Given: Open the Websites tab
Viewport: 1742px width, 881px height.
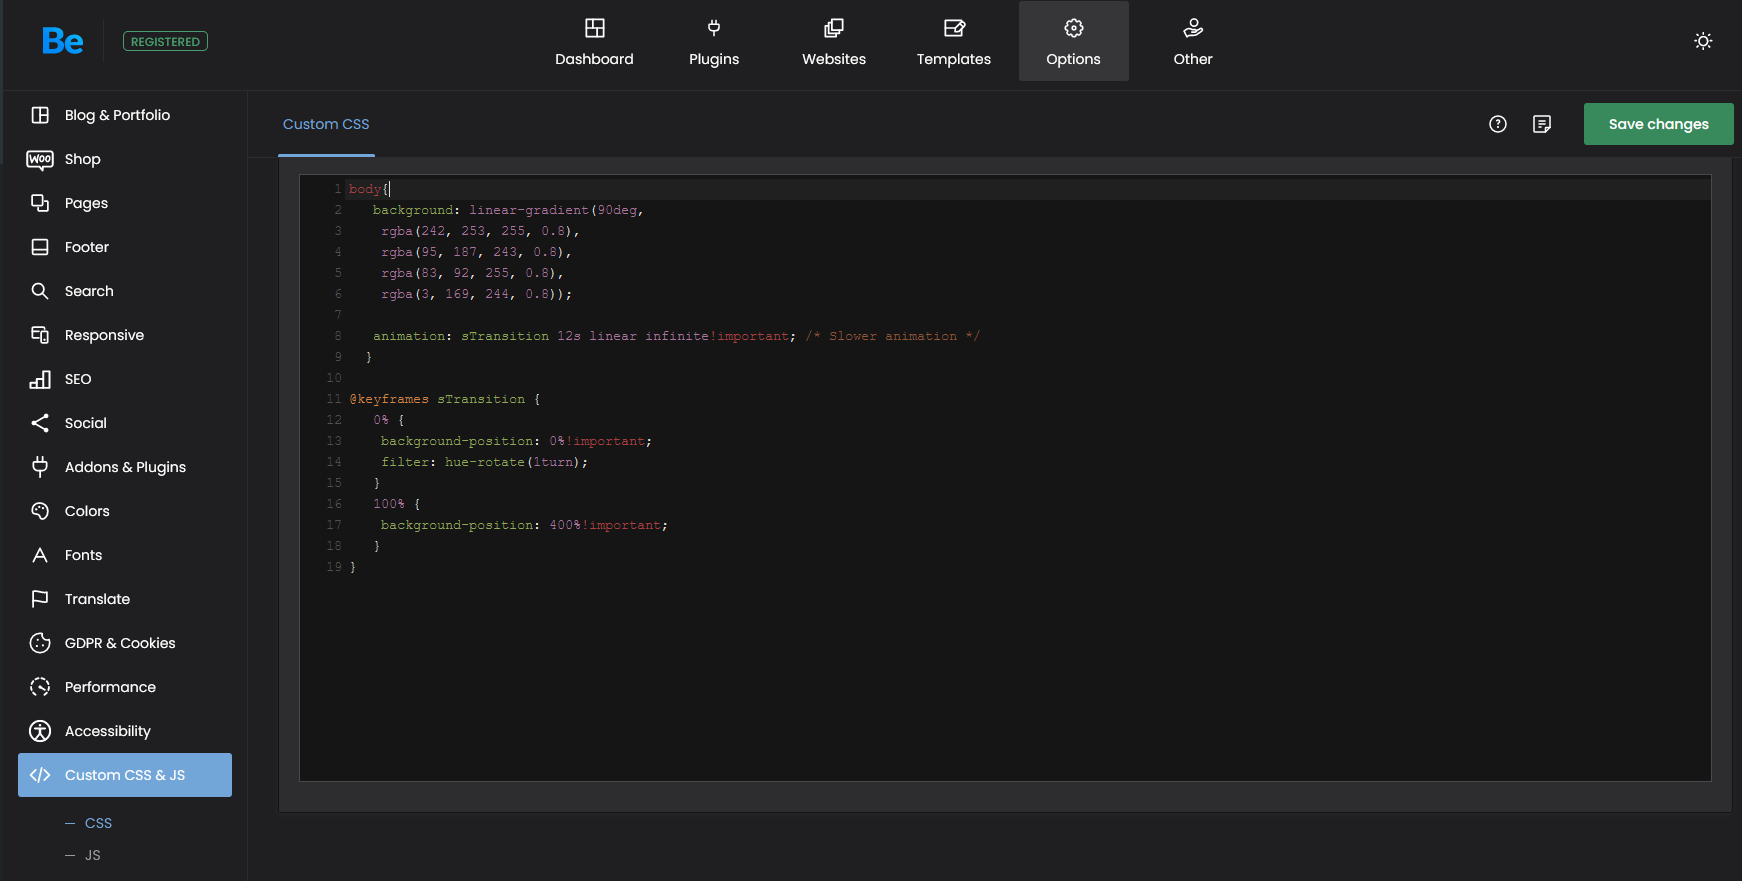Looking at the screenshot, I should [x=834, y=41].
